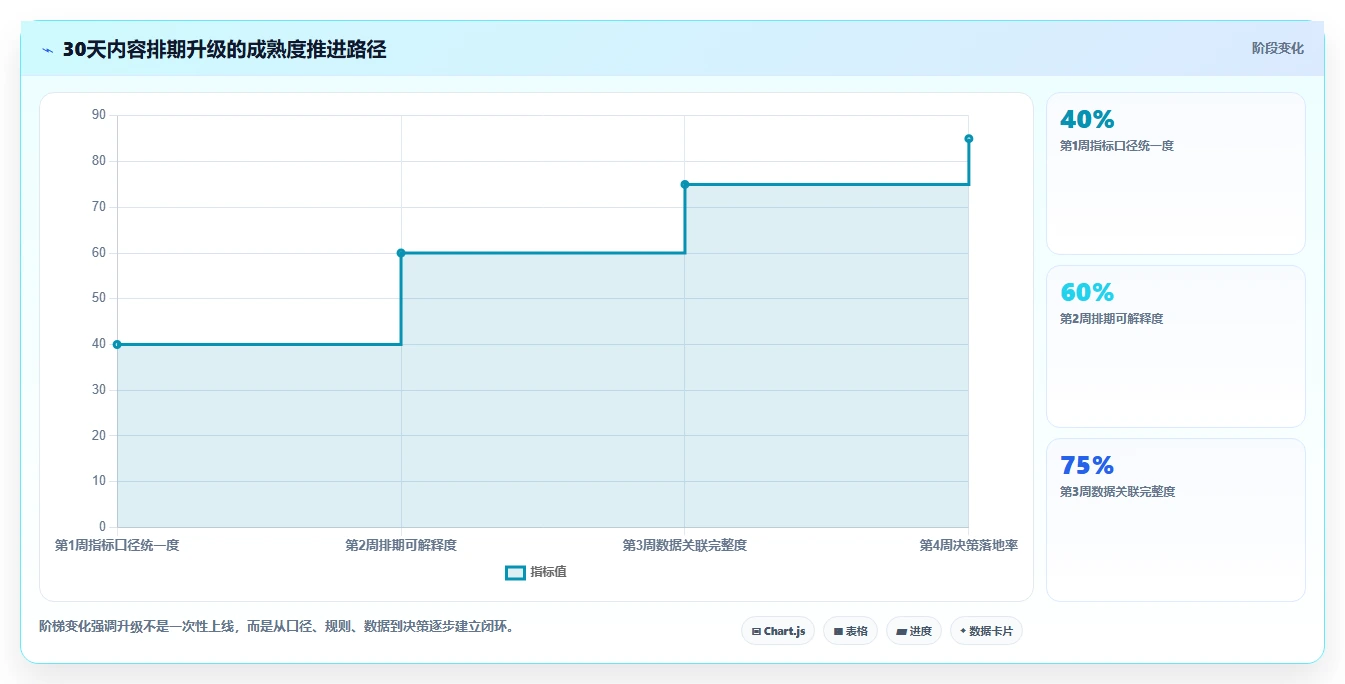The image size is (1345, 684).
Task: Click y-axis tick label 0
Action: click(102, 527)
